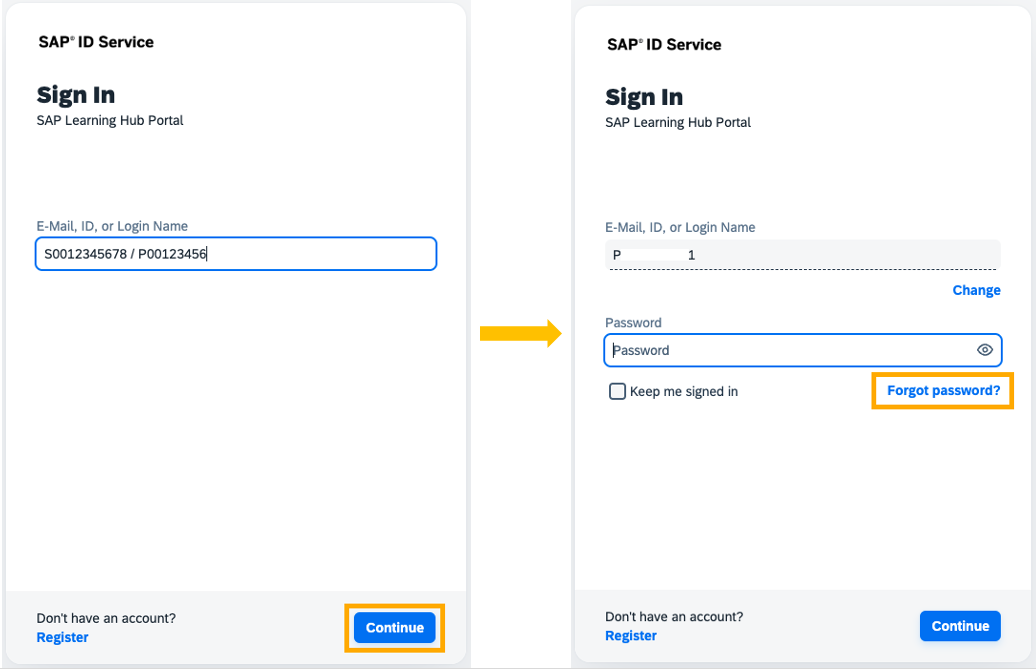Focus the E-Mail, ID, or Login Name field
Image resolution: width=1036 pixels, height=669 pixels.
pyautogui.click(x=235, y=254)
